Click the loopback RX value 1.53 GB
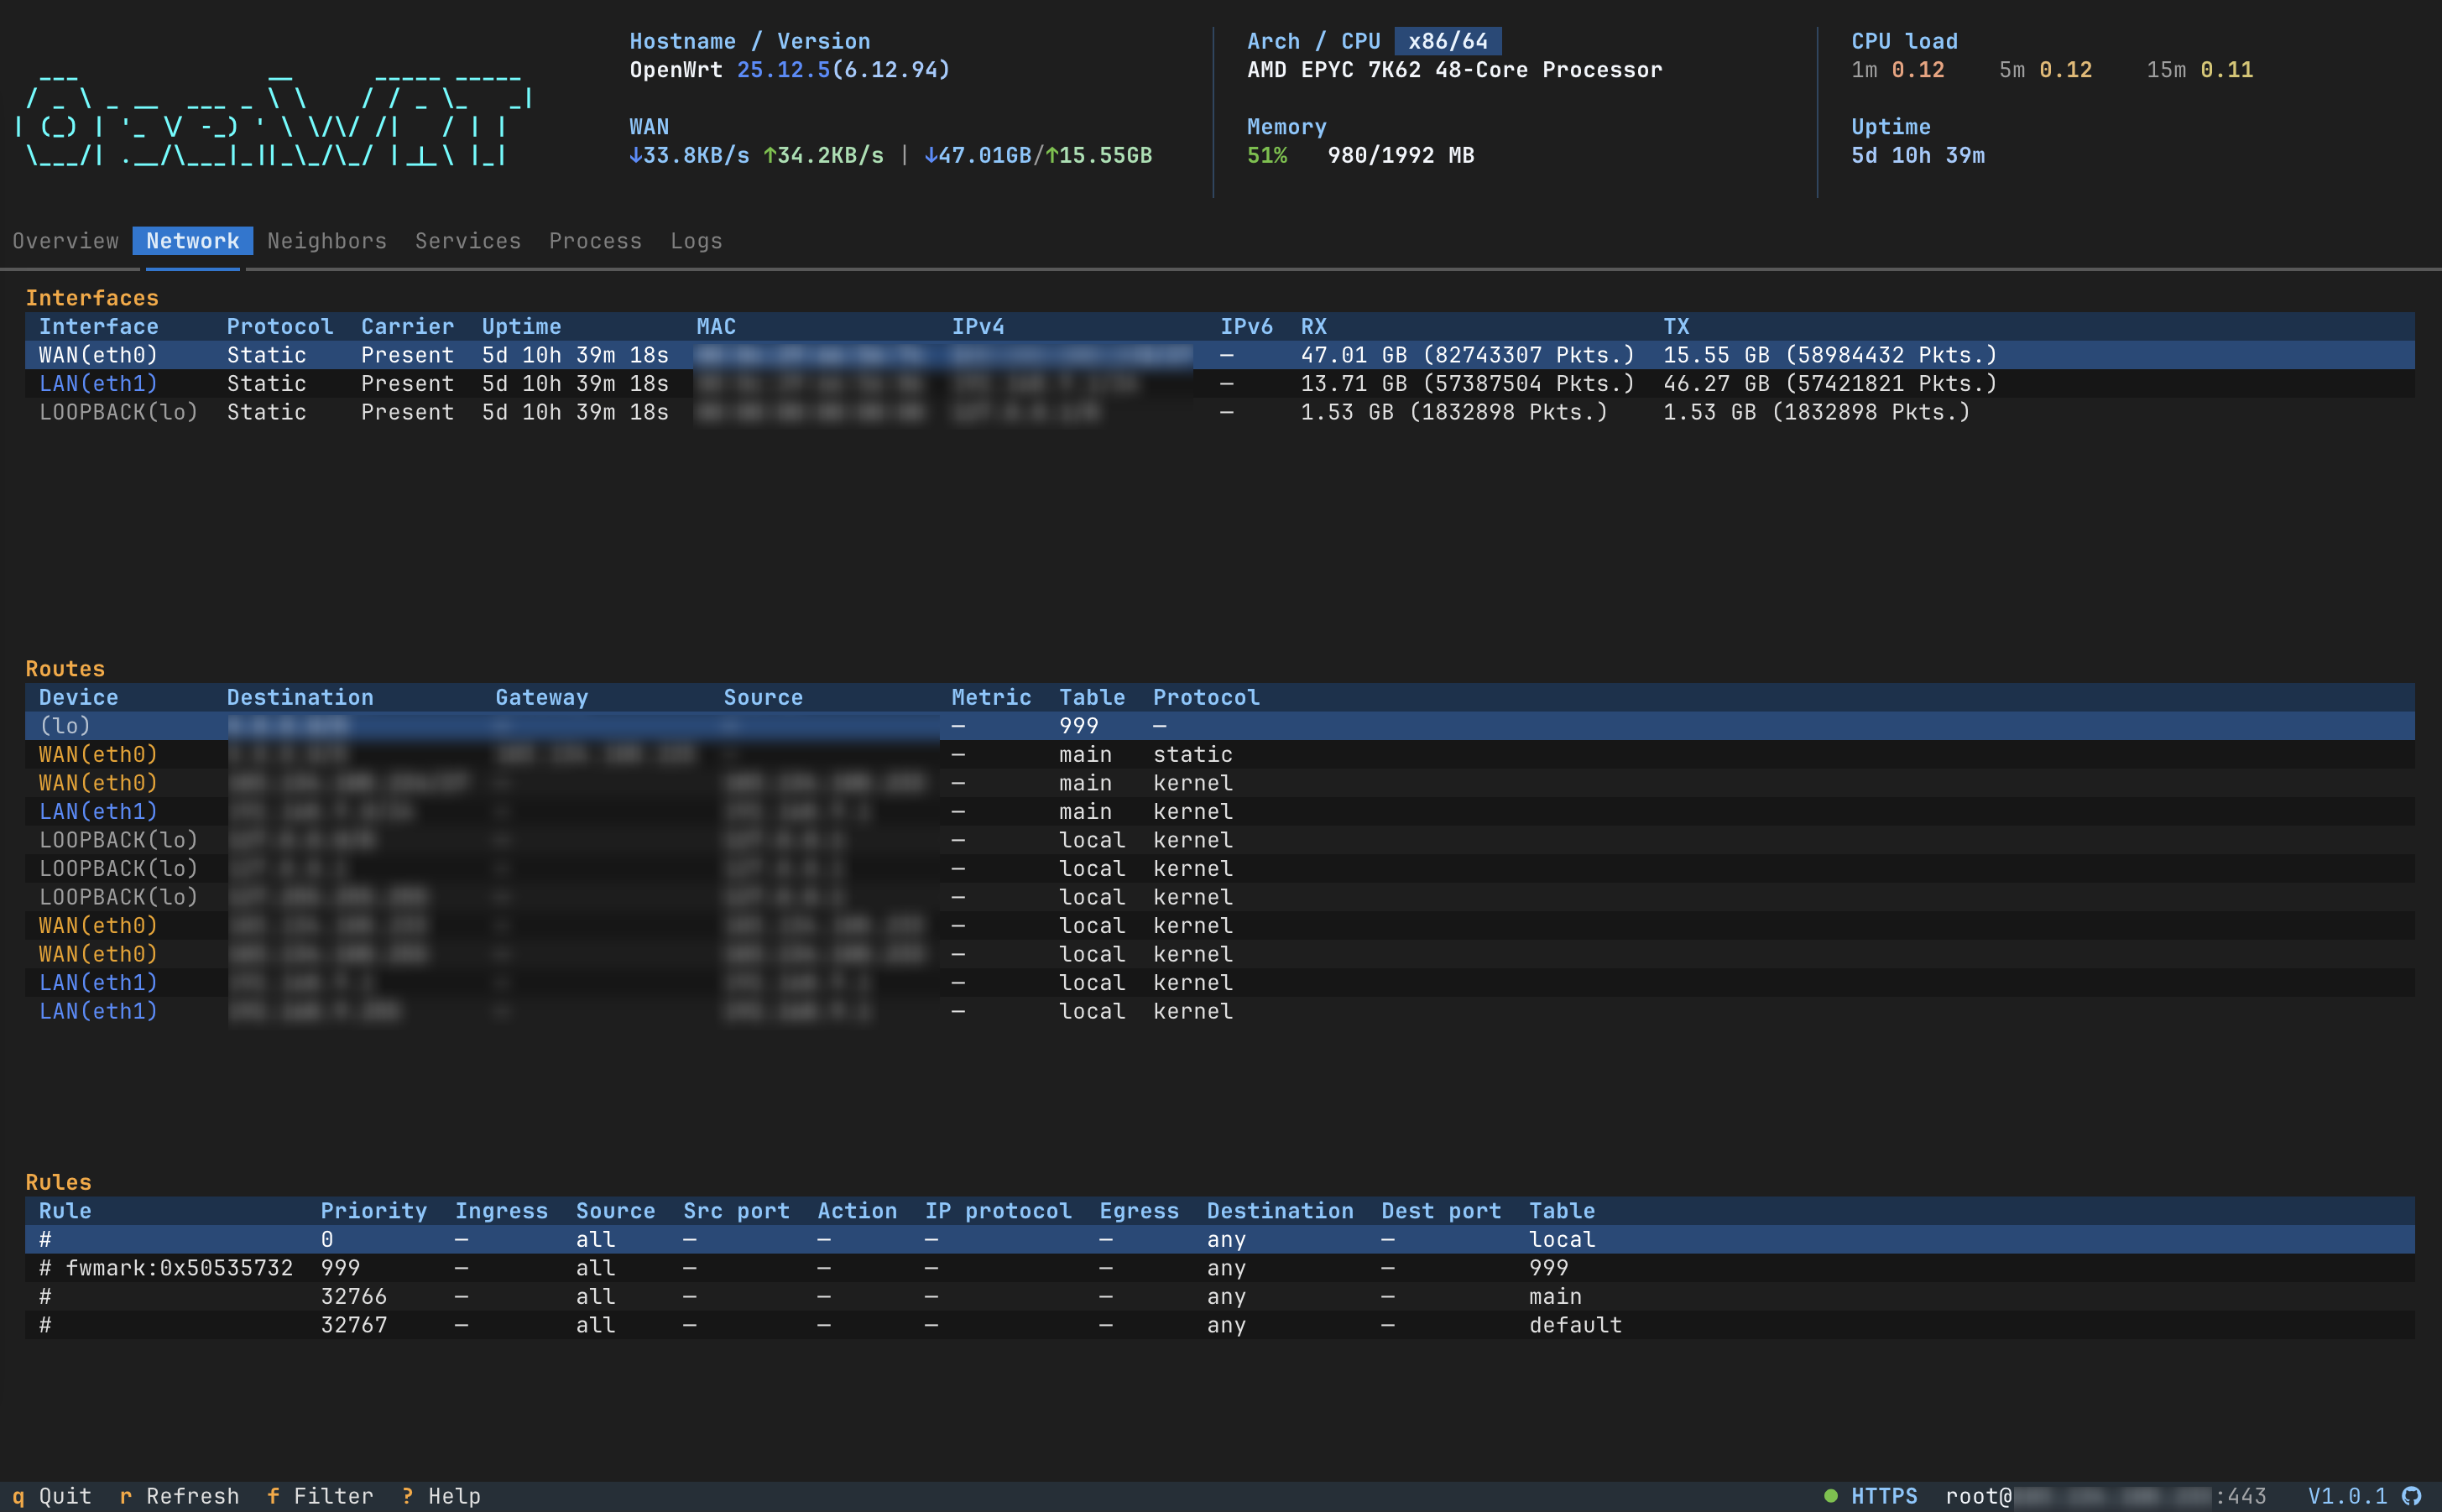Image resolution: width=2442 pixels, height=1512 pixels. (x=1347, y=412)
